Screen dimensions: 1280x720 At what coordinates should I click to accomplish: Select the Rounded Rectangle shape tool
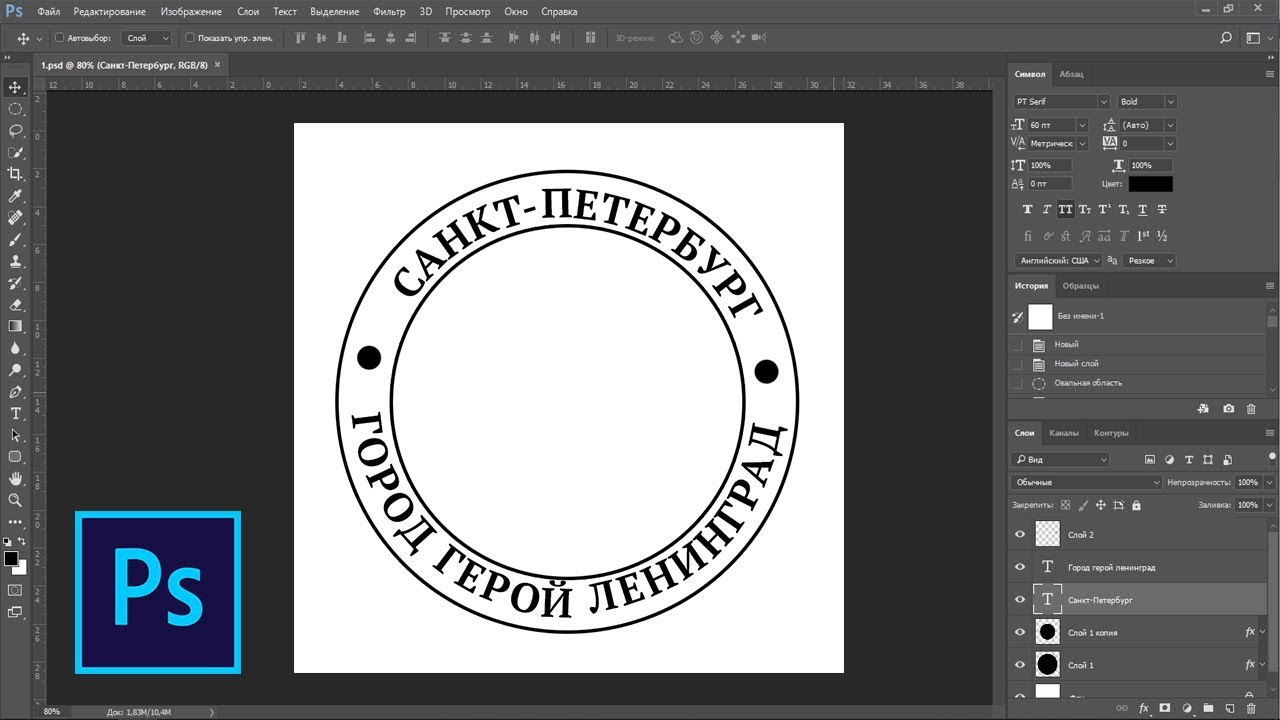click(x=15, y=457)
